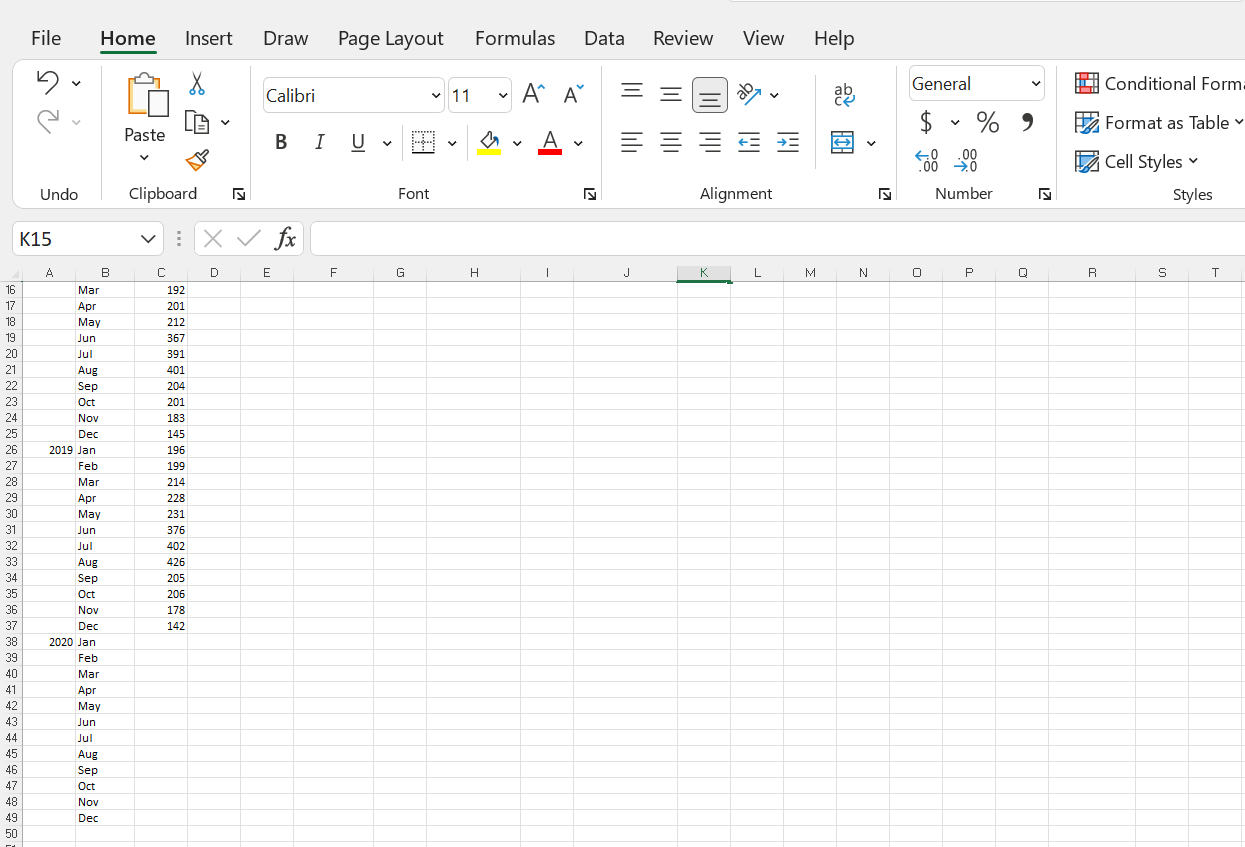Click the Bottom Align icon
1245x847 pixels.
point(710,95)
